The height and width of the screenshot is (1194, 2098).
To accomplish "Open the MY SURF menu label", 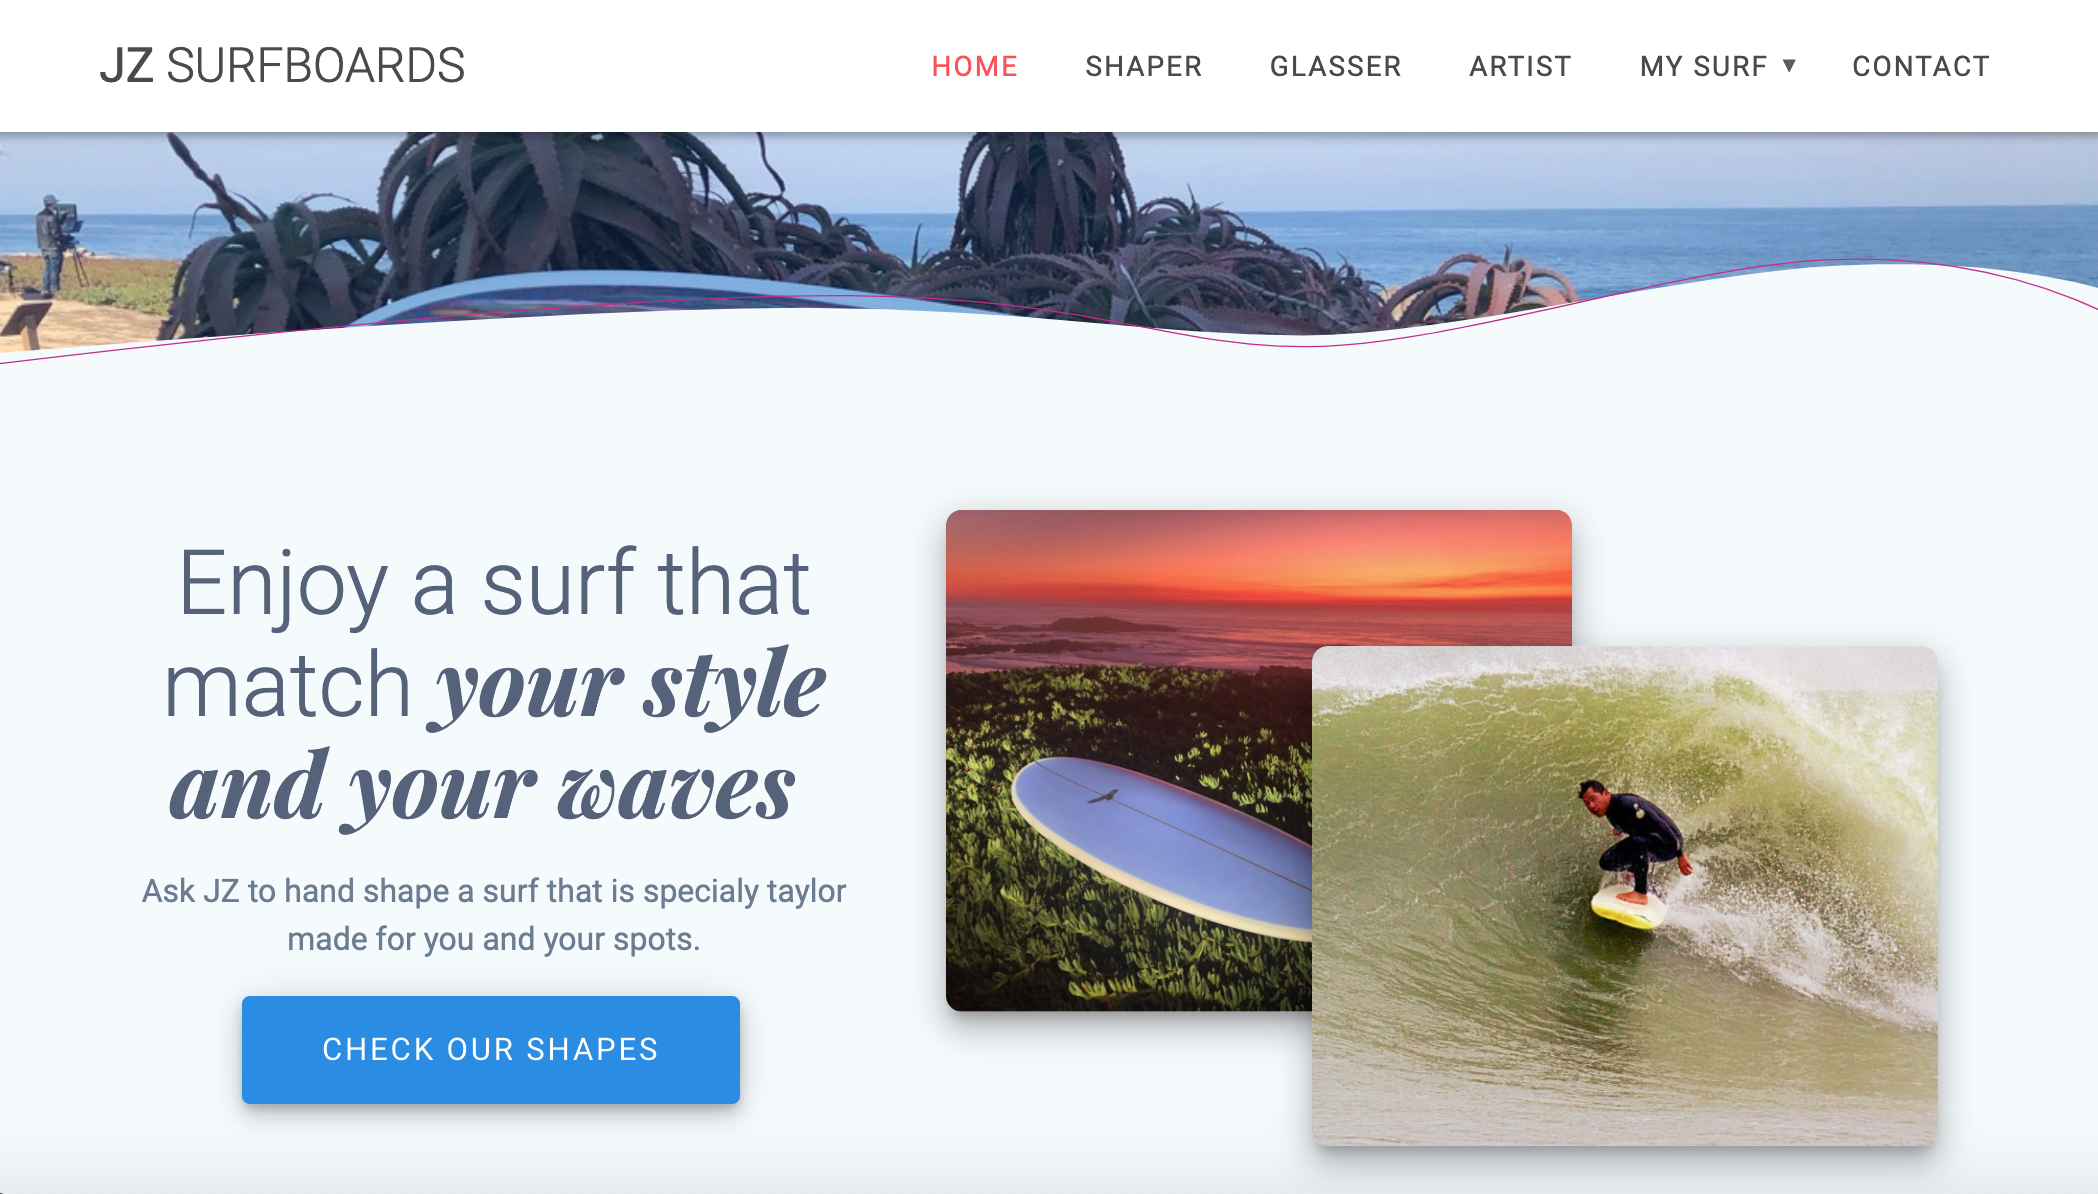I will pos(1703,66).
